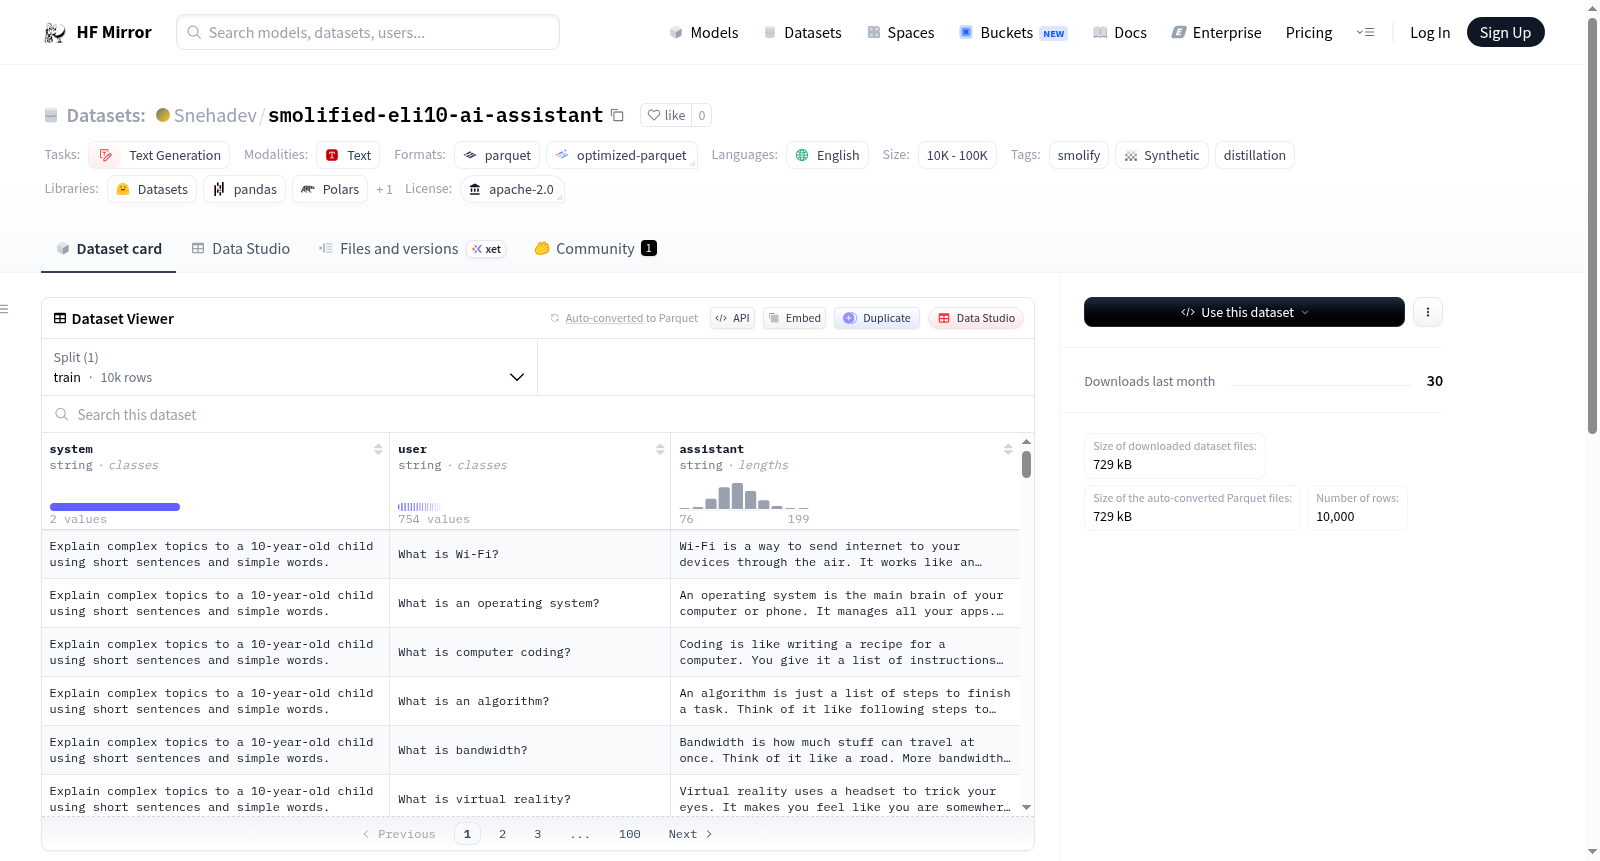Click the xet badge
1600x861 pixels.
487,249
